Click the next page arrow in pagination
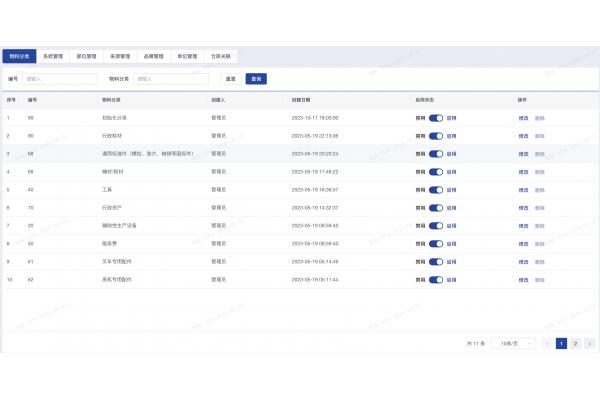The height and width of the screenshot is (400, 600). 590,343
